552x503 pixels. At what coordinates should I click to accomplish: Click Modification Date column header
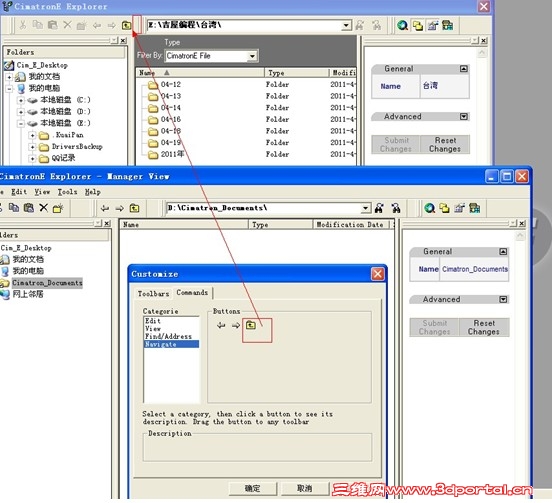[x=351, y=225]
